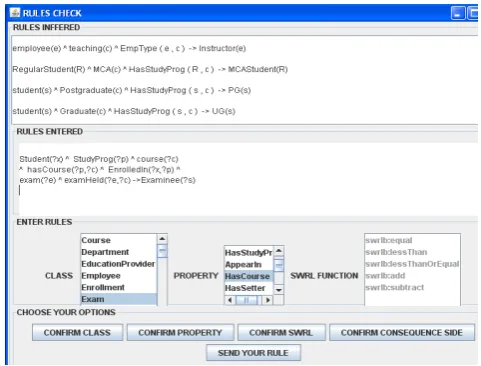Click the hasCourse(?p,?c) entered rule line
Viewport: 481px width, 366px height.
click(100, 170)
